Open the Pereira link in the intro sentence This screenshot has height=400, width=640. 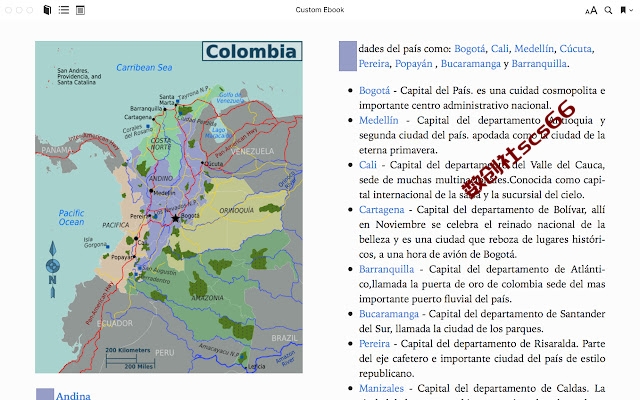point(374,64)
